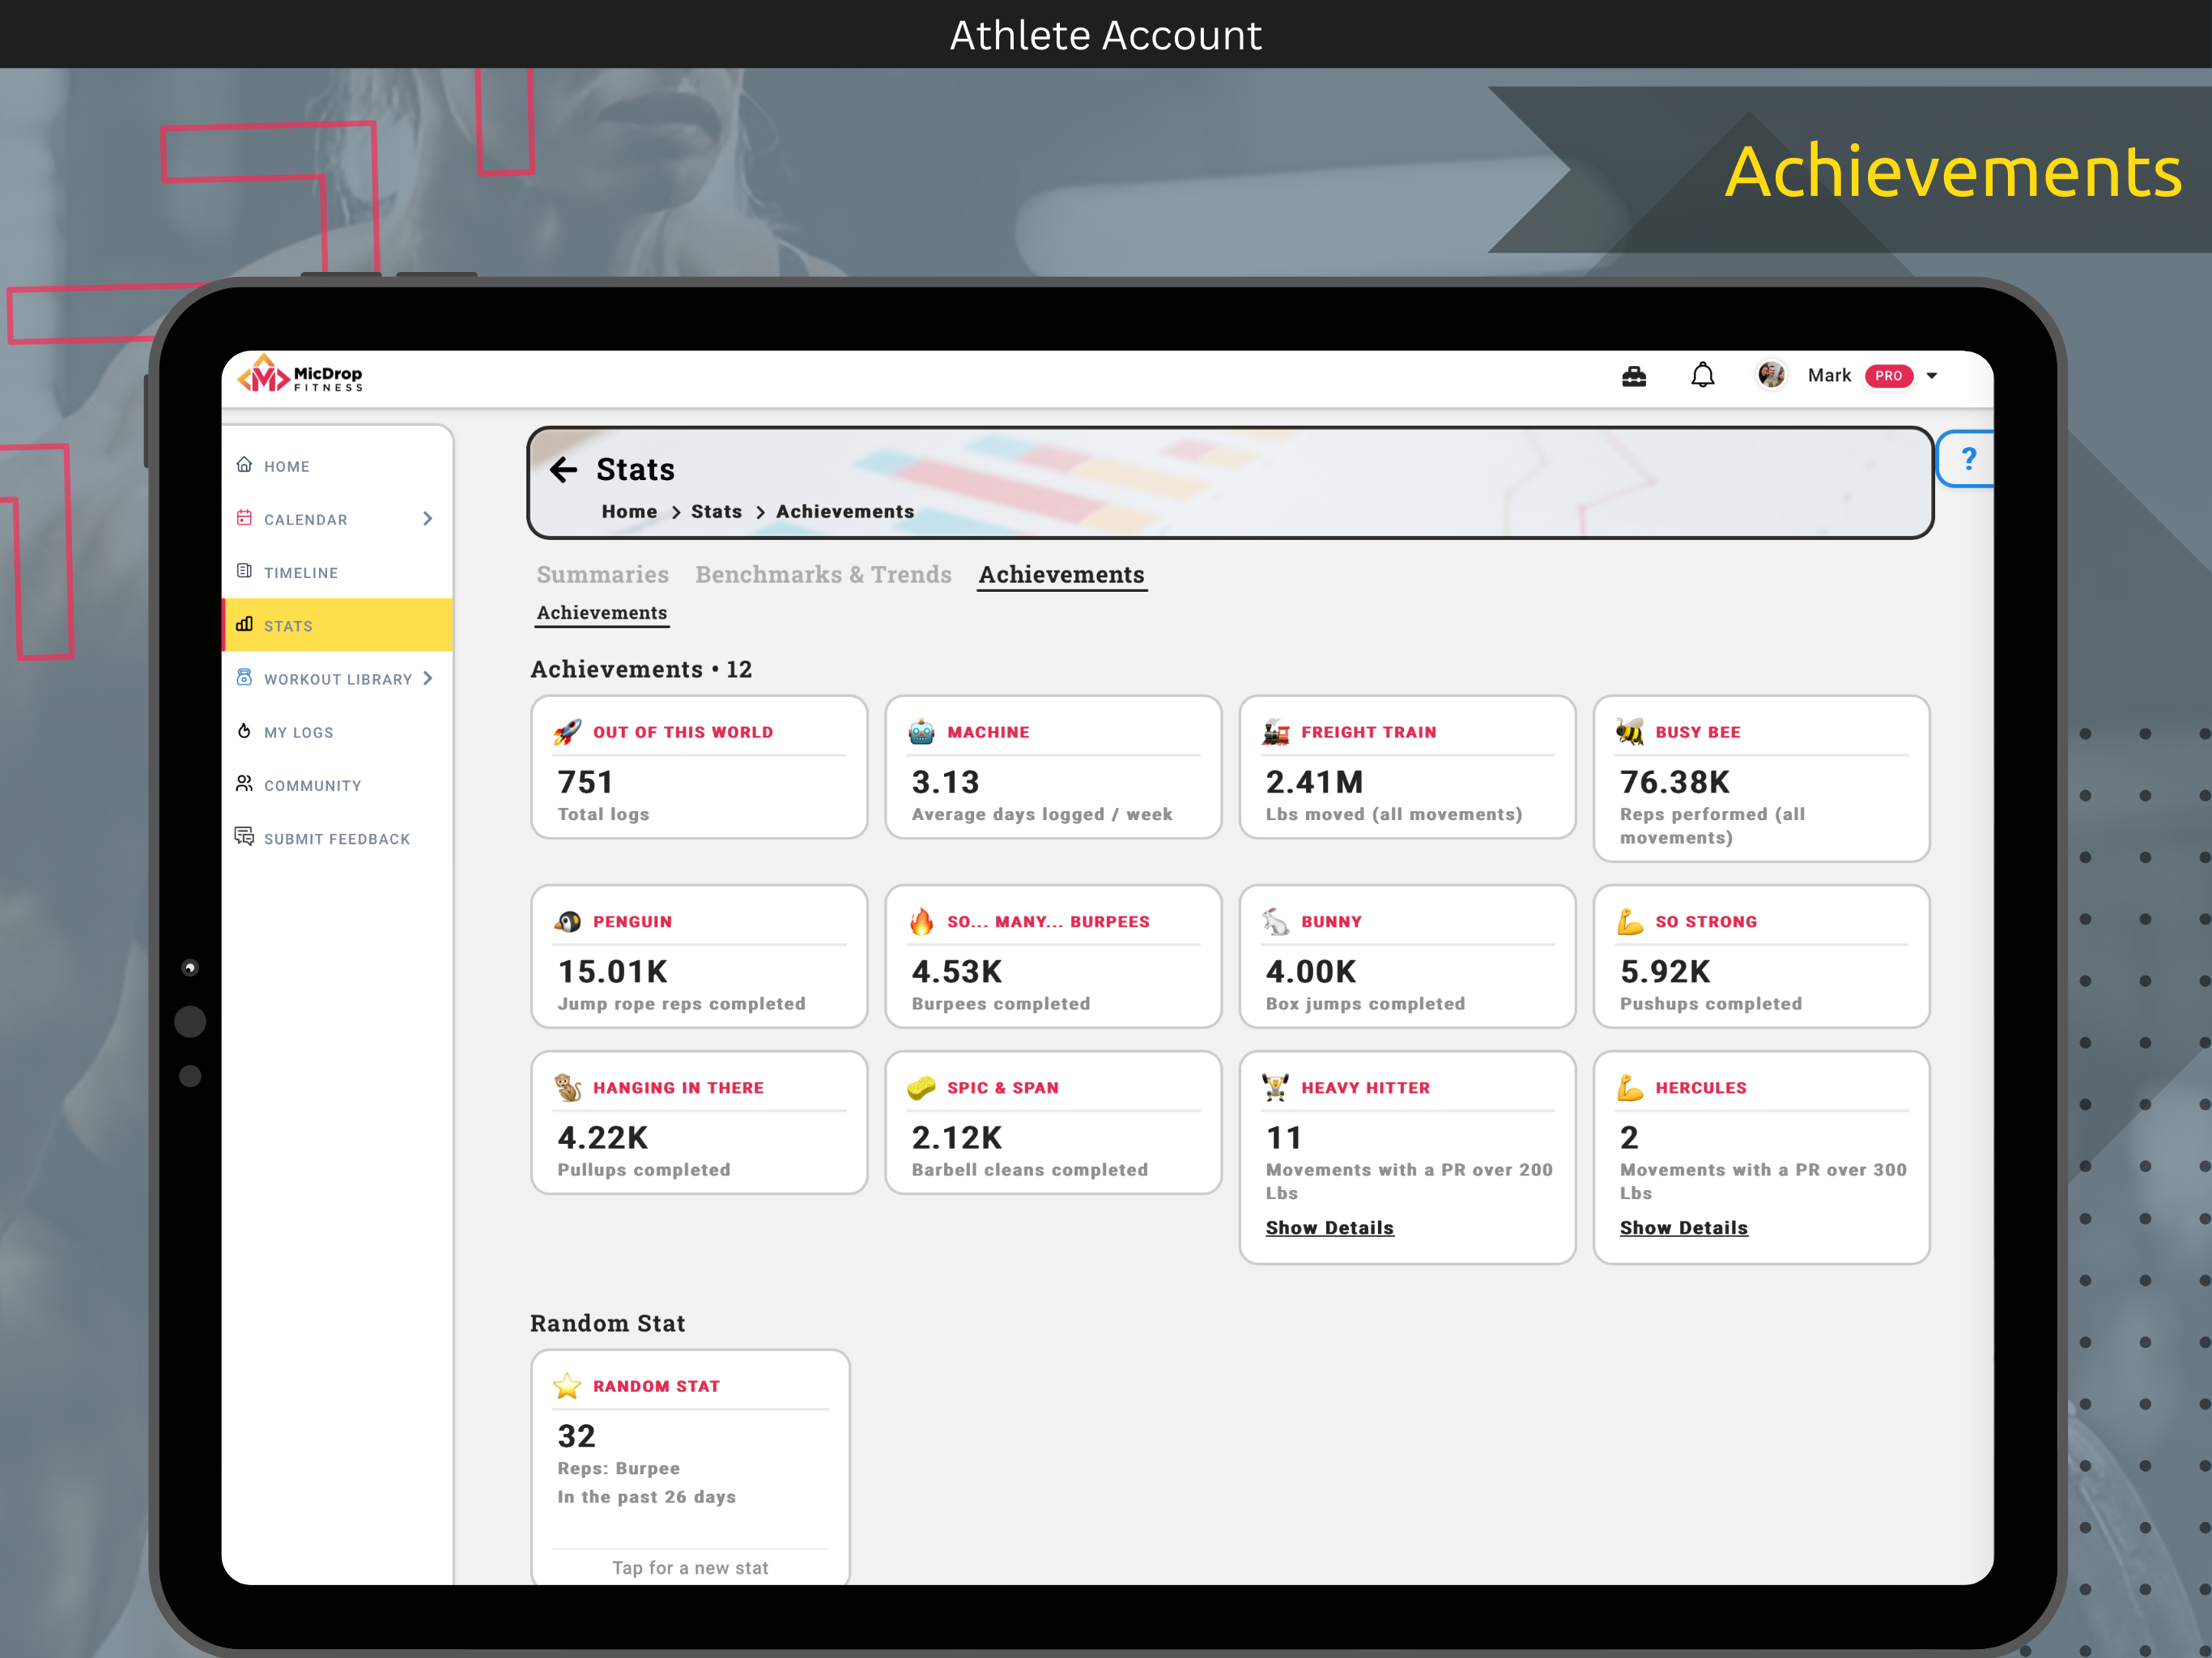Viewport: 2212px width, 1658px height.
Task: Click the Heavy Hitter weightlifter icon
Action: pyautogui.click(x=1275, y=1087)
